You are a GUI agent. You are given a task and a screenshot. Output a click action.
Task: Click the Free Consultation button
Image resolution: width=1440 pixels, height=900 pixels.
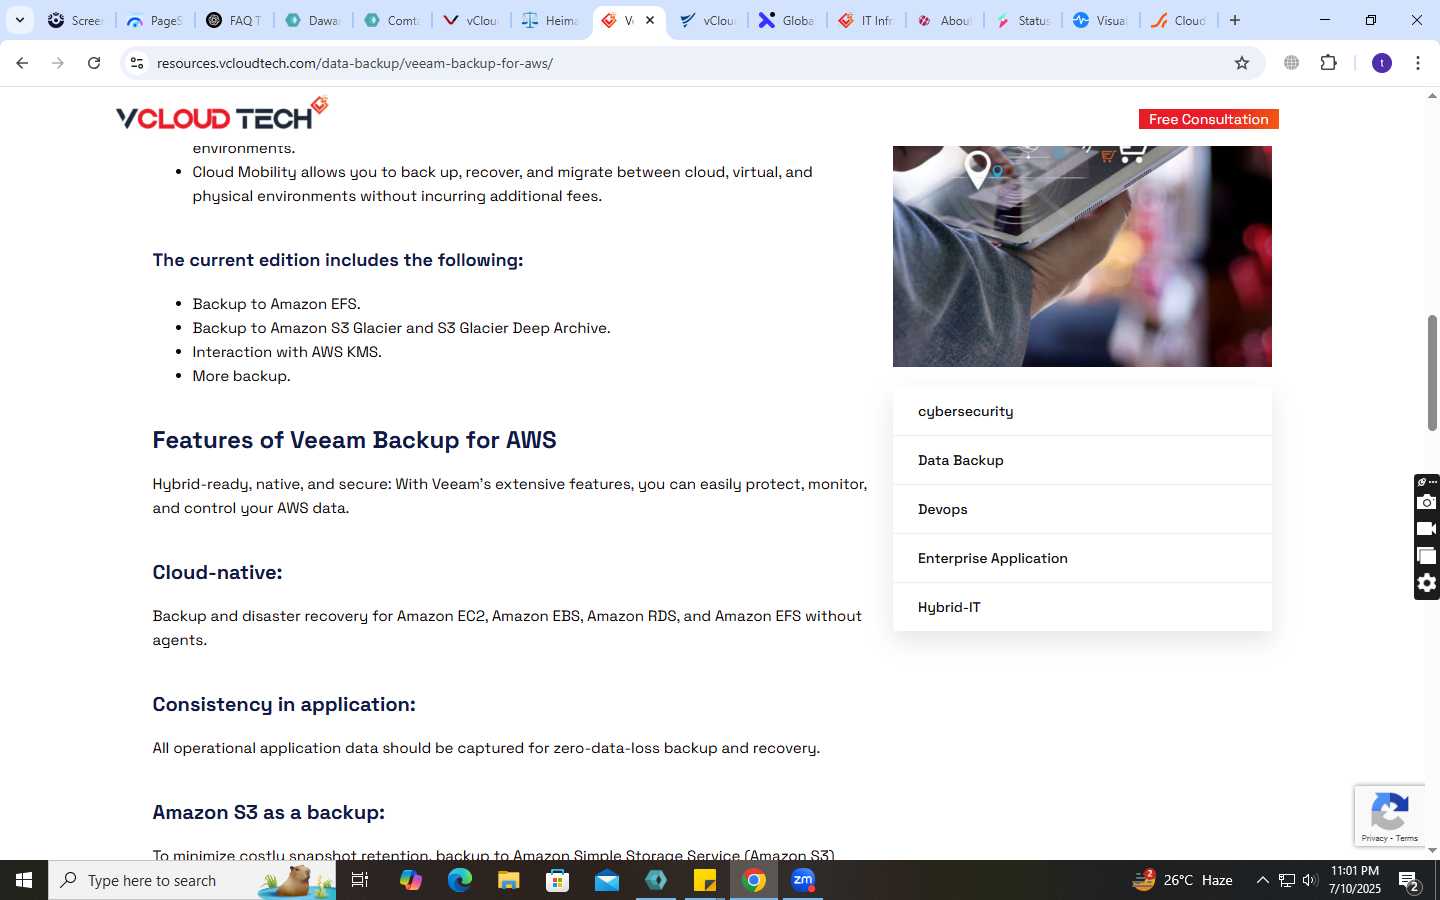(1208, 119)
